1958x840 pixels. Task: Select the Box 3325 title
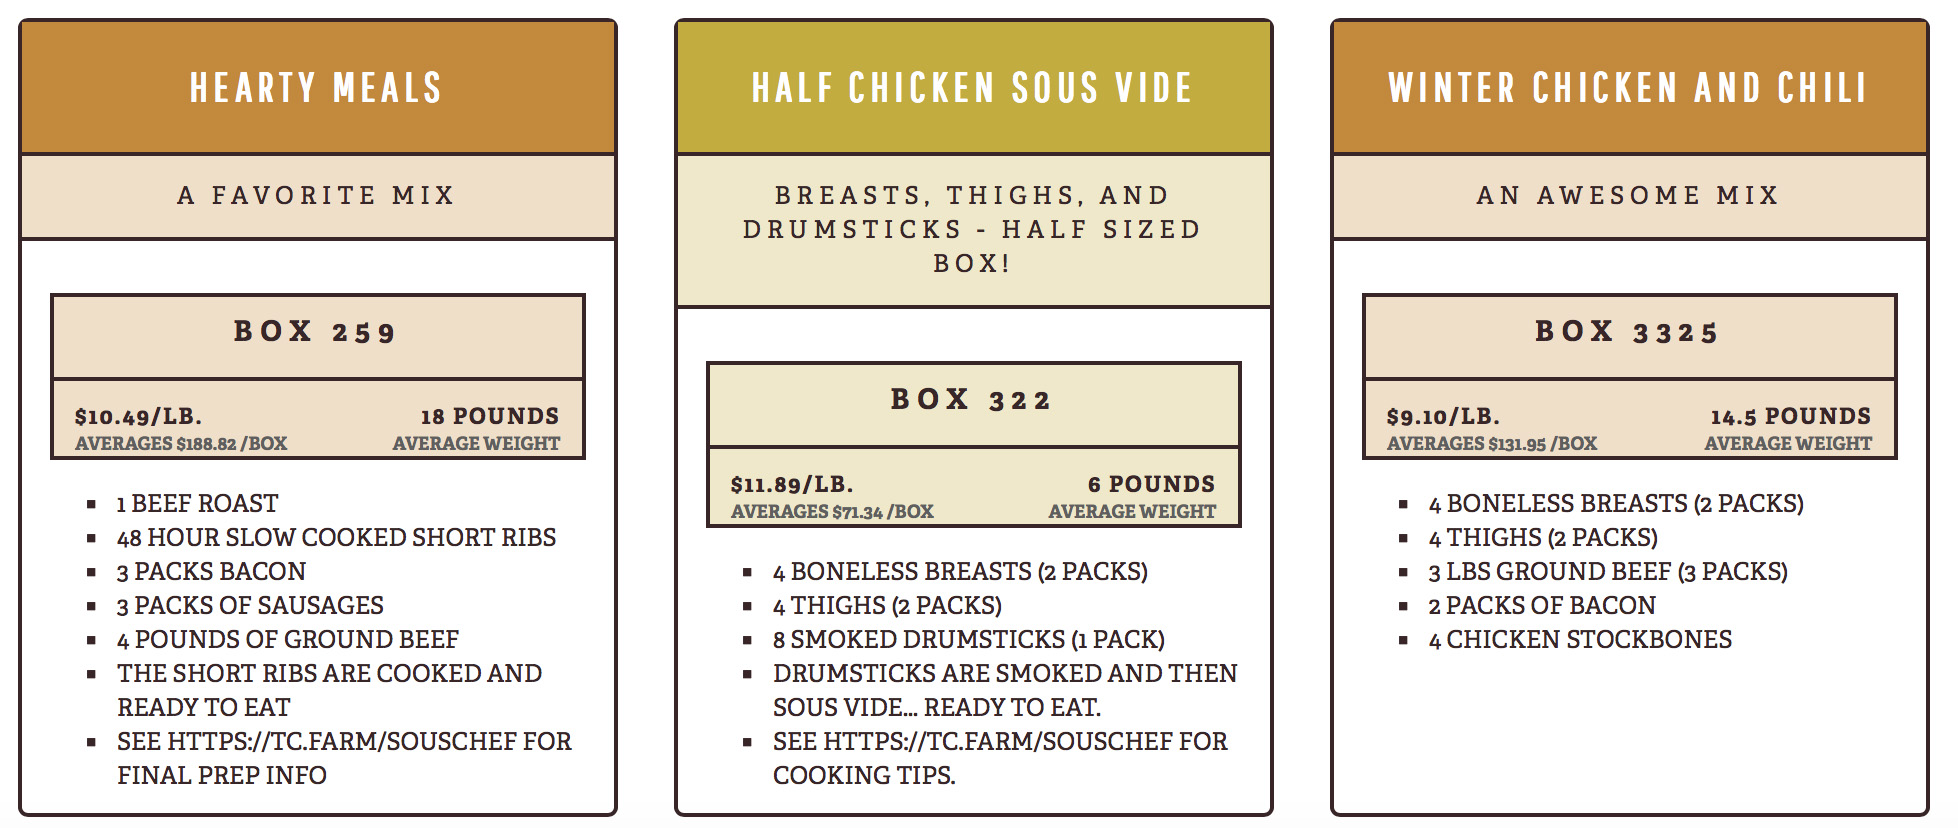(x=1627, y=332)
